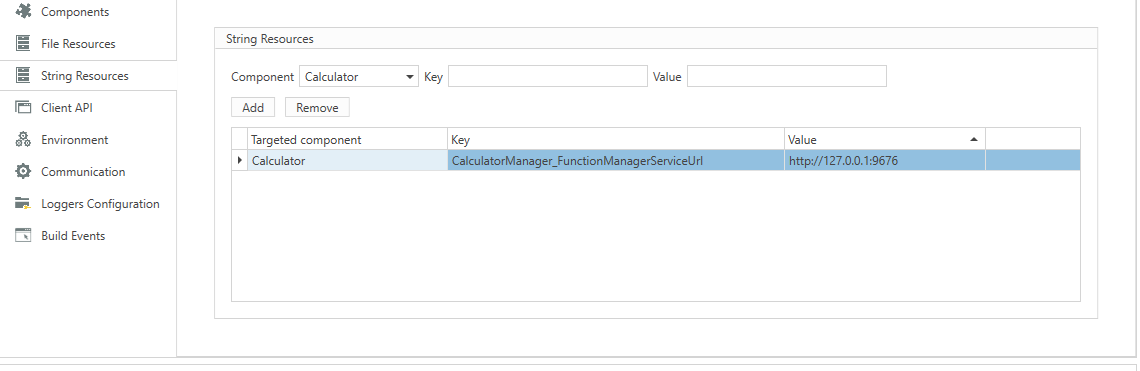Click the Client API window icon
Screen dimensions: 1140x371
23,108
